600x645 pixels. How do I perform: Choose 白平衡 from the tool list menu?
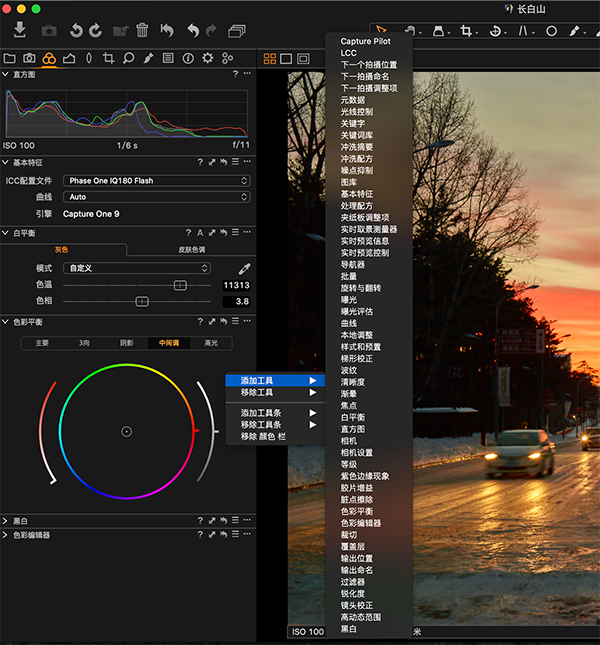[354, 416]
